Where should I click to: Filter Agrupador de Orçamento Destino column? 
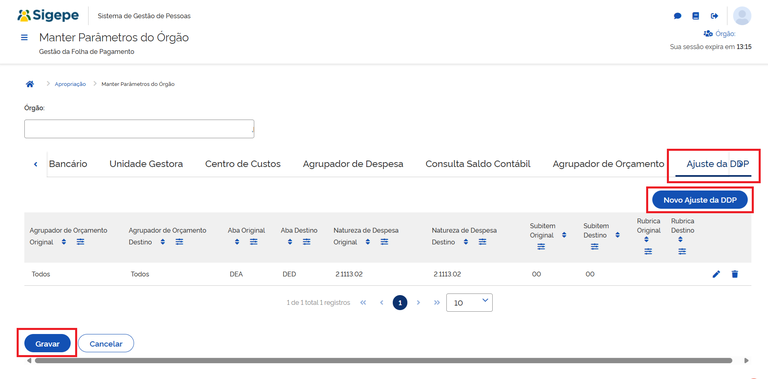[x=180, y=242]
